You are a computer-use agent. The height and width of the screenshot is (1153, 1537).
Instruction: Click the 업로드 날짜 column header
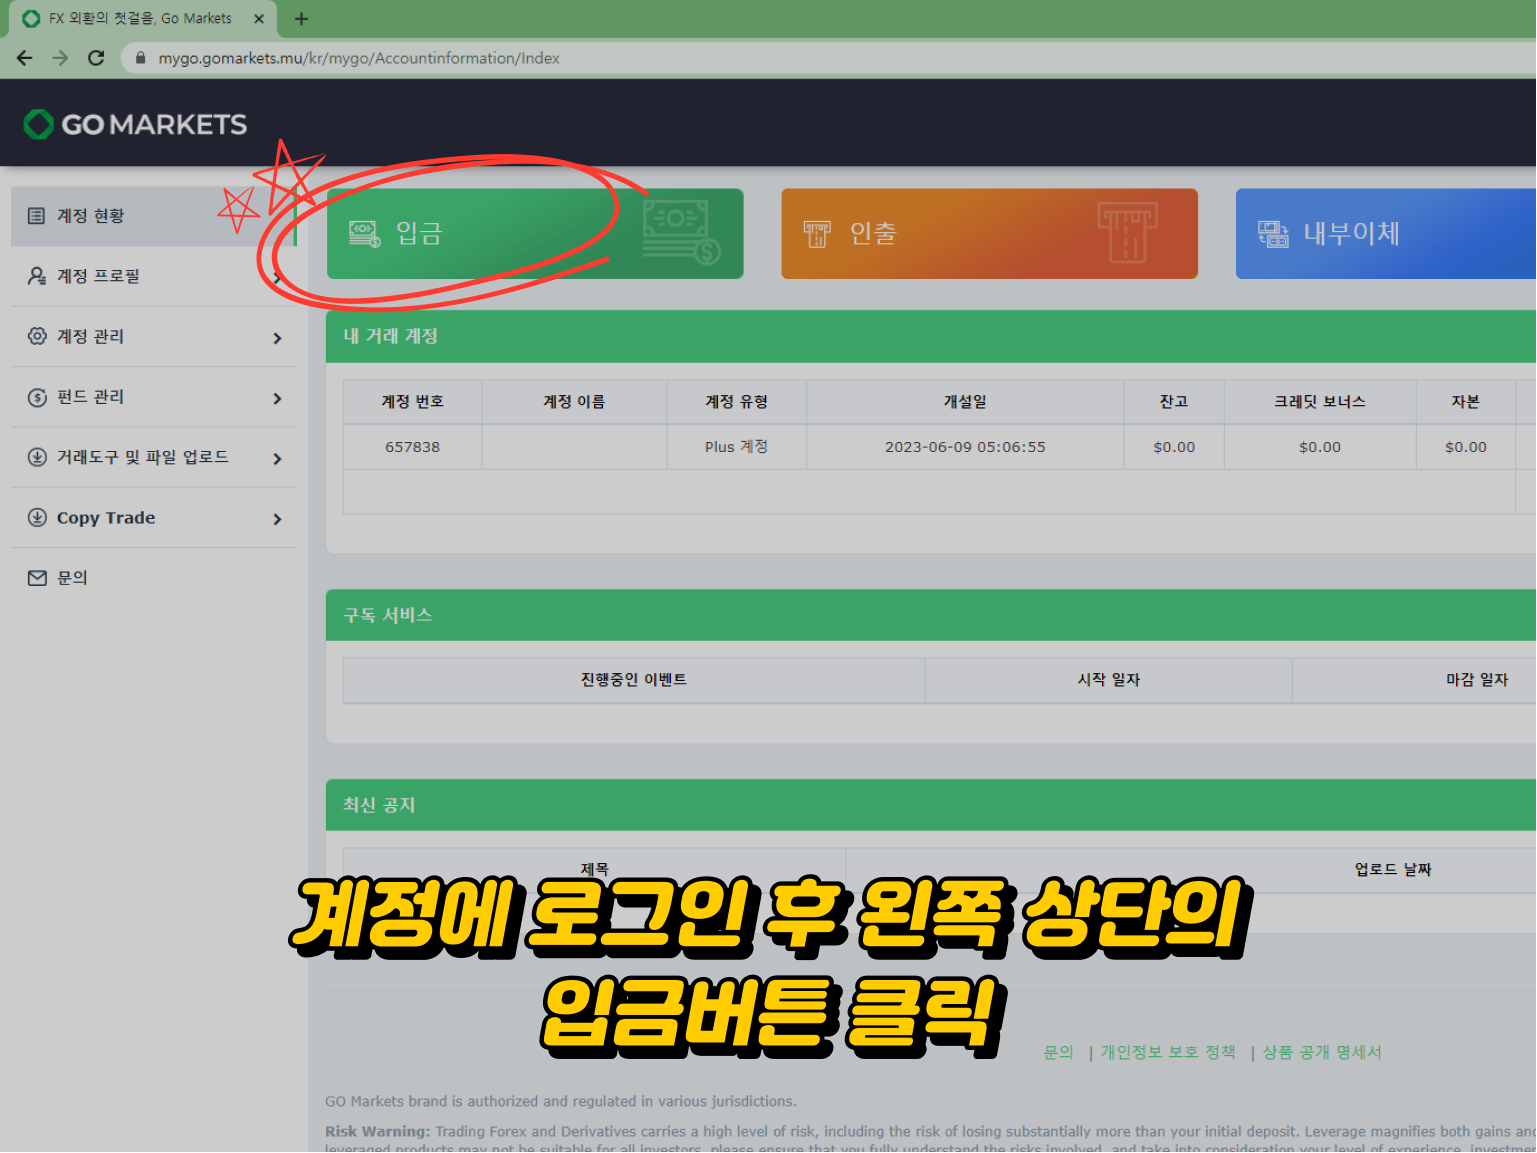1393,870
